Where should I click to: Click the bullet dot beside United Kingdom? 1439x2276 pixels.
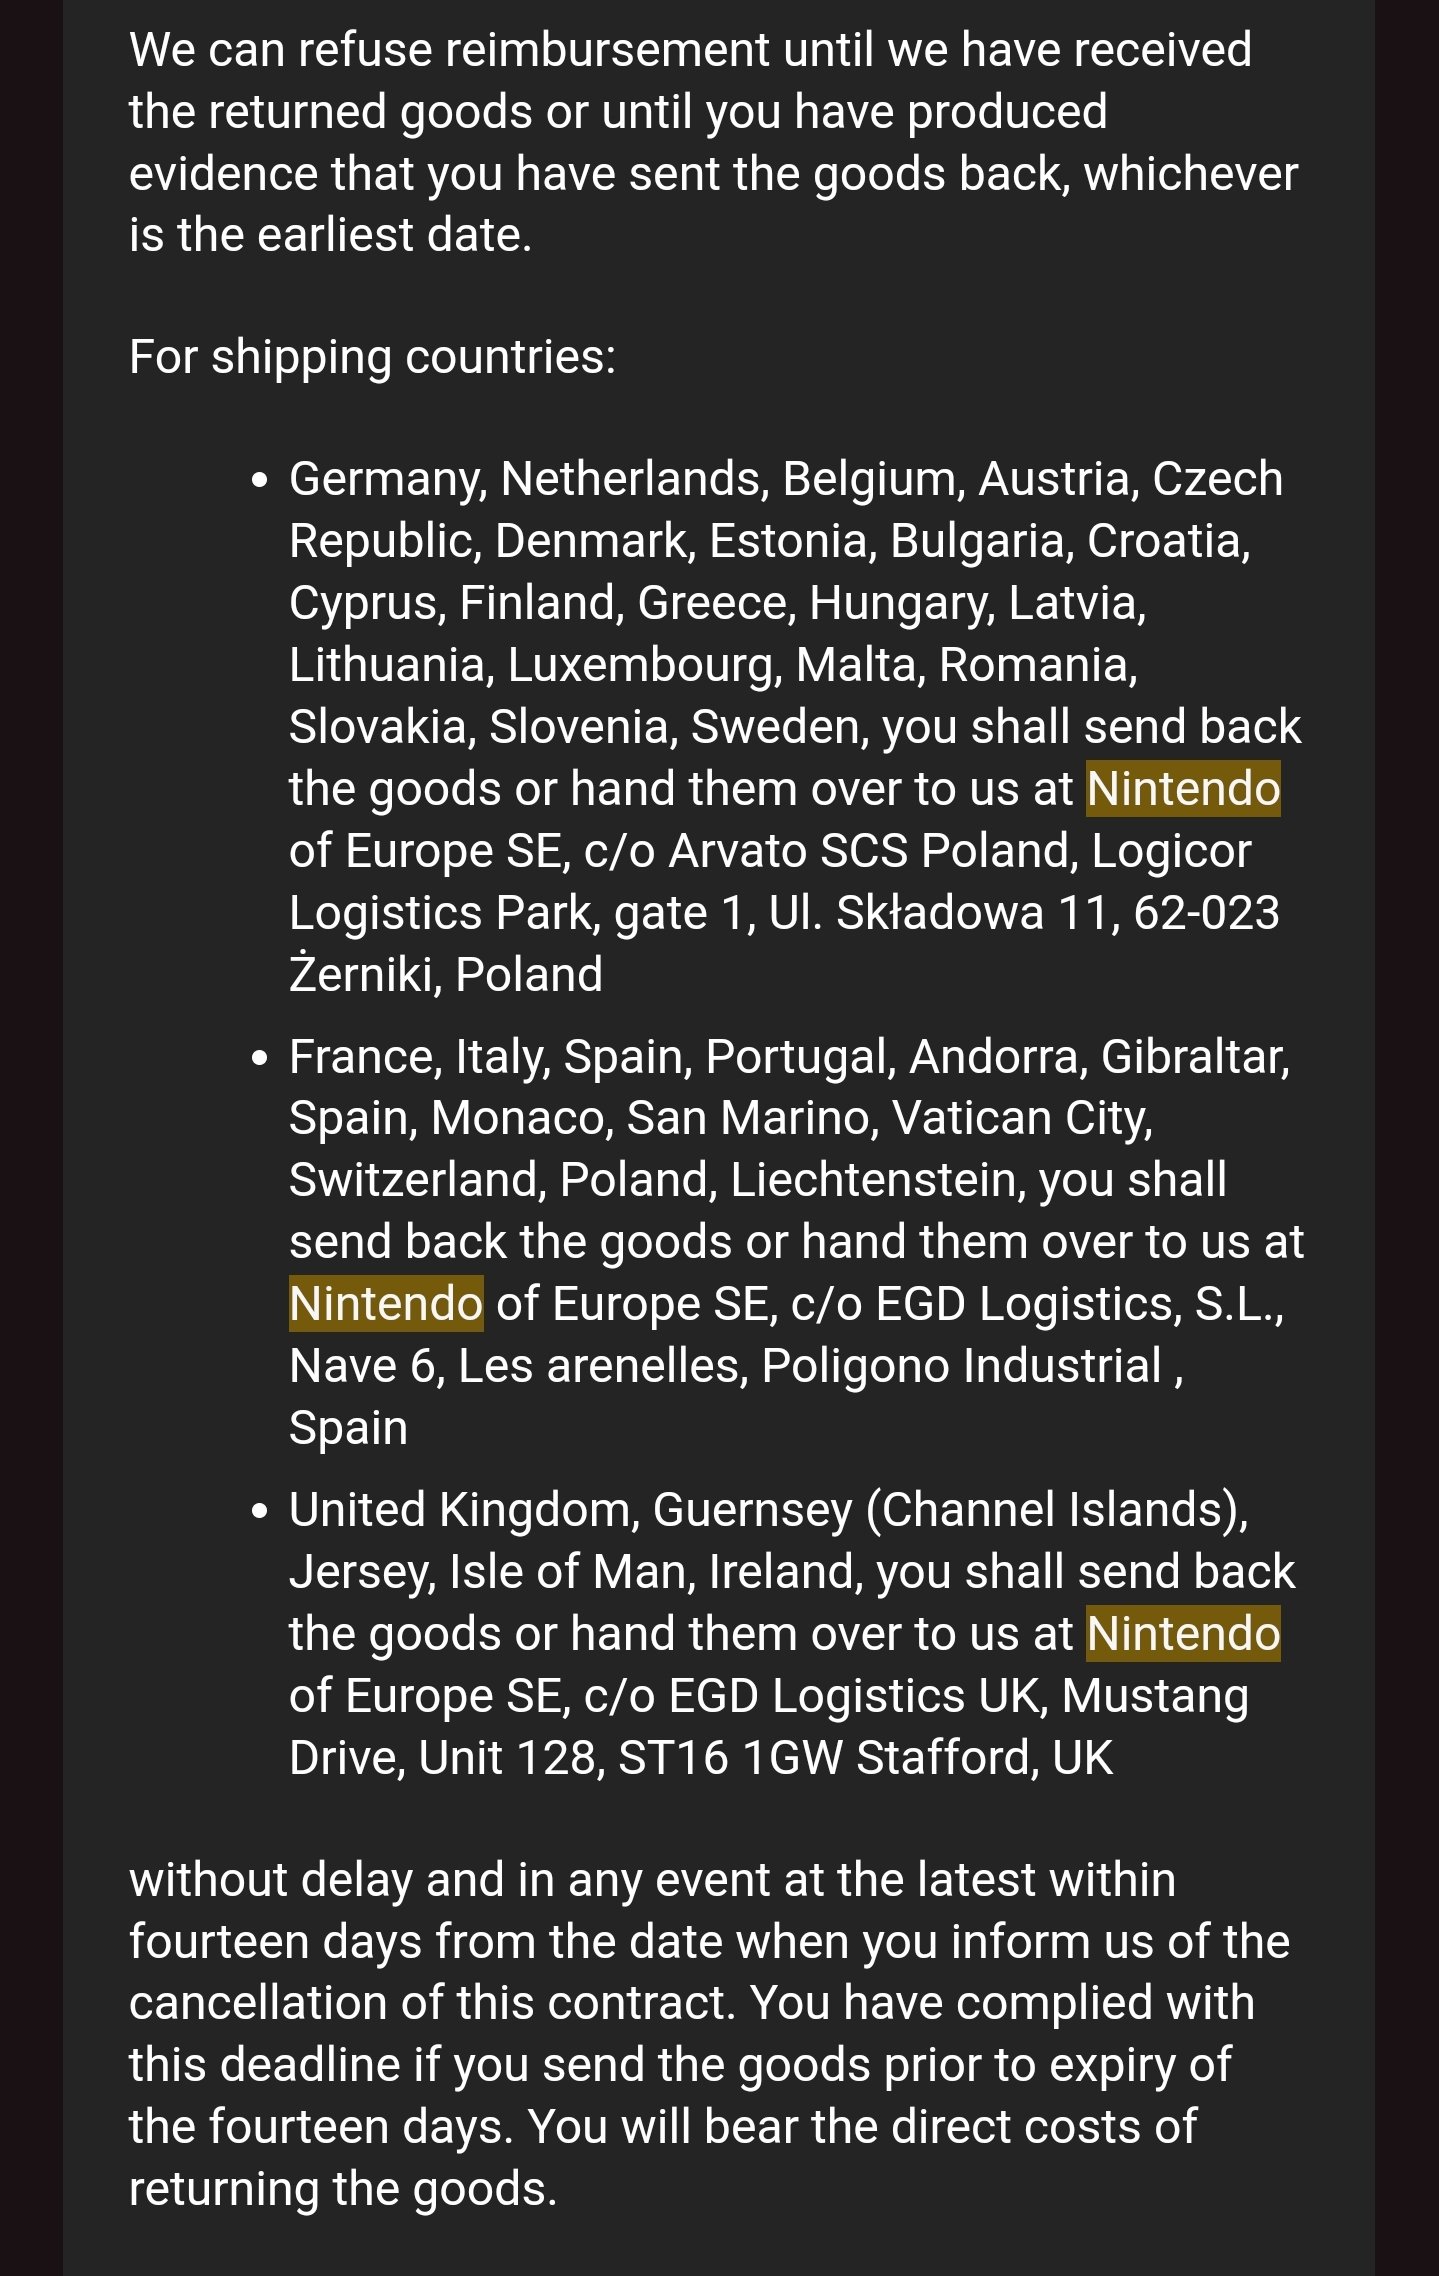260,1511
